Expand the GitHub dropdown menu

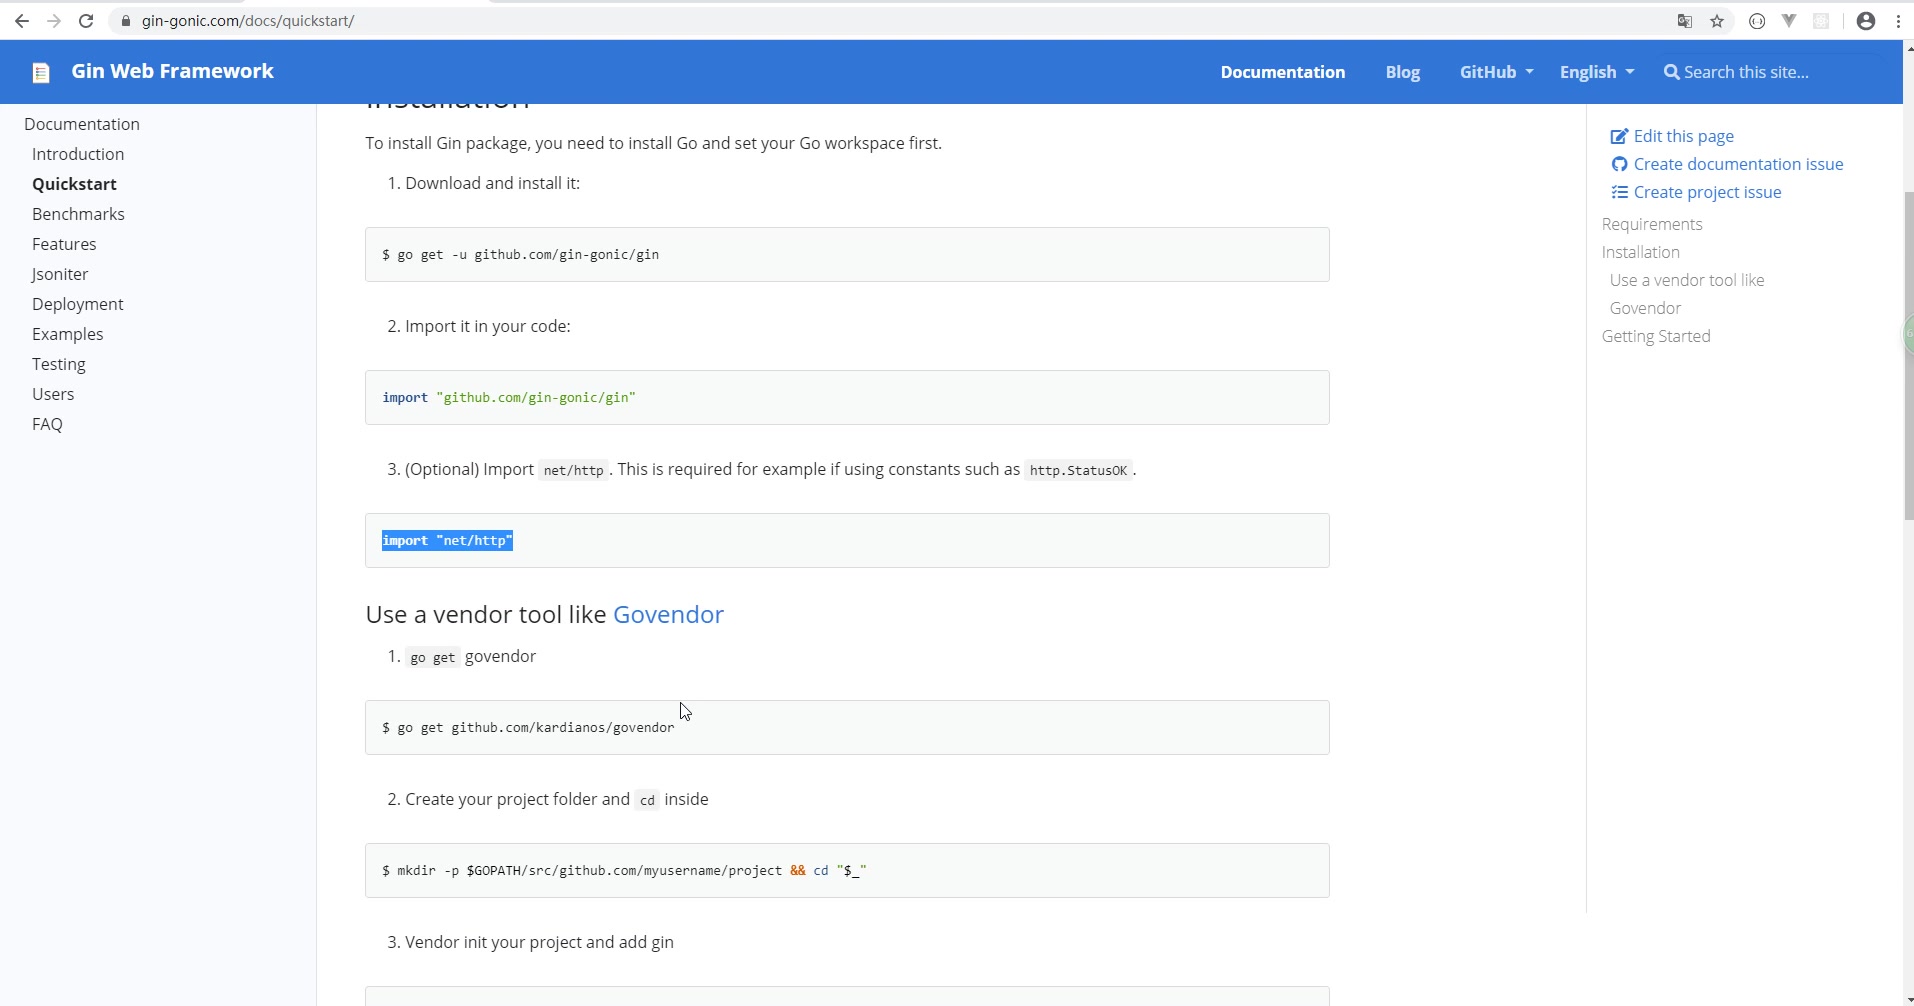point(1496,72)
